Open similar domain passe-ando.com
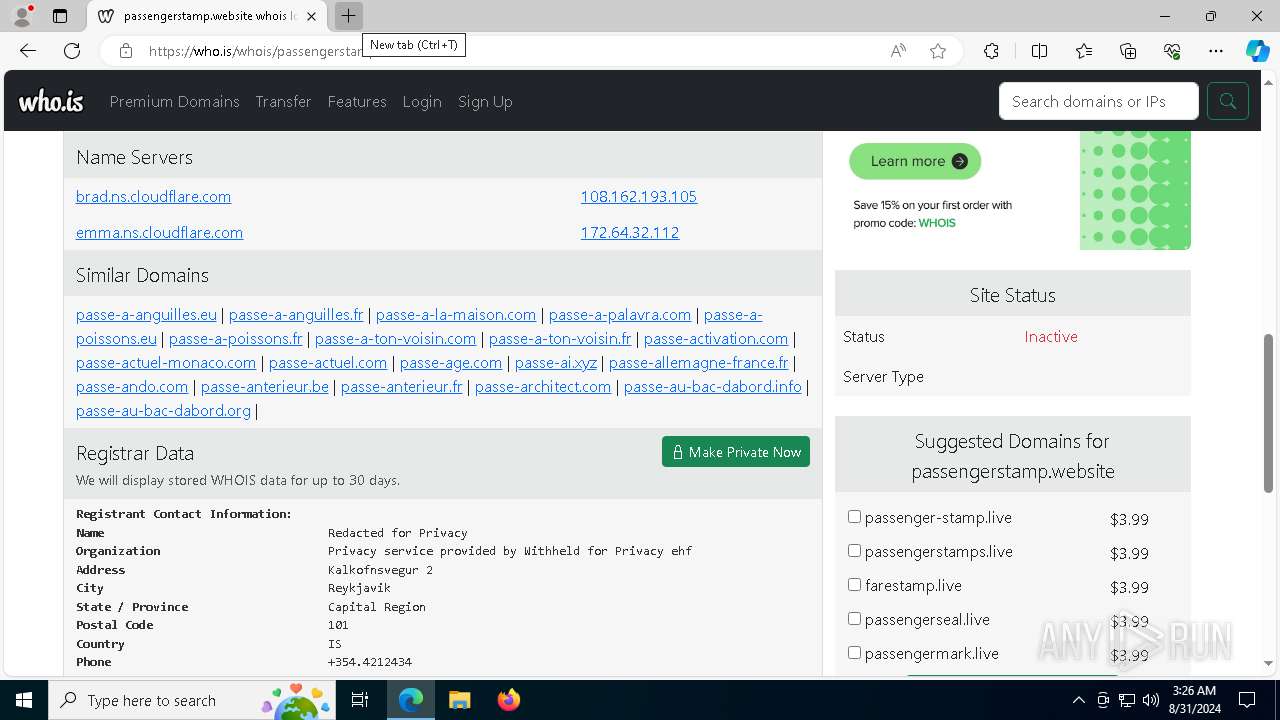 132,387
